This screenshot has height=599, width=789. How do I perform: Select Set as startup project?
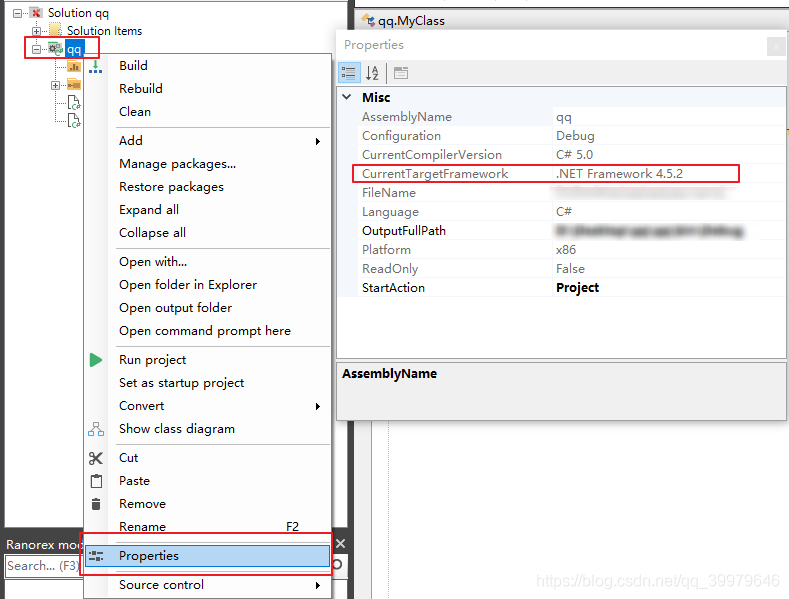coord(207,383)
